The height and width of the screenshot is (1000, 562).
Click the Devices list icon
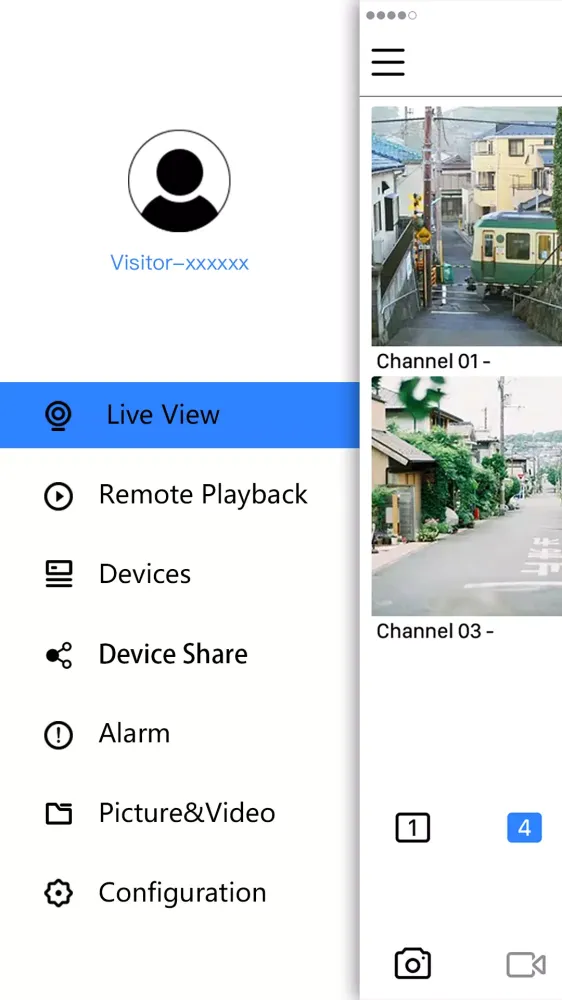[59, 574]
